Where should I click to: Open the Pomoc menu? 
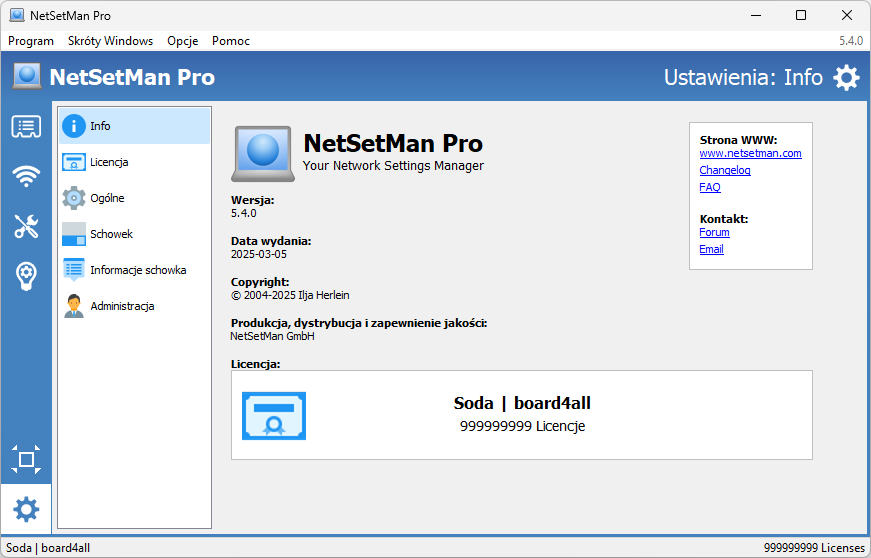coord(231,41)
